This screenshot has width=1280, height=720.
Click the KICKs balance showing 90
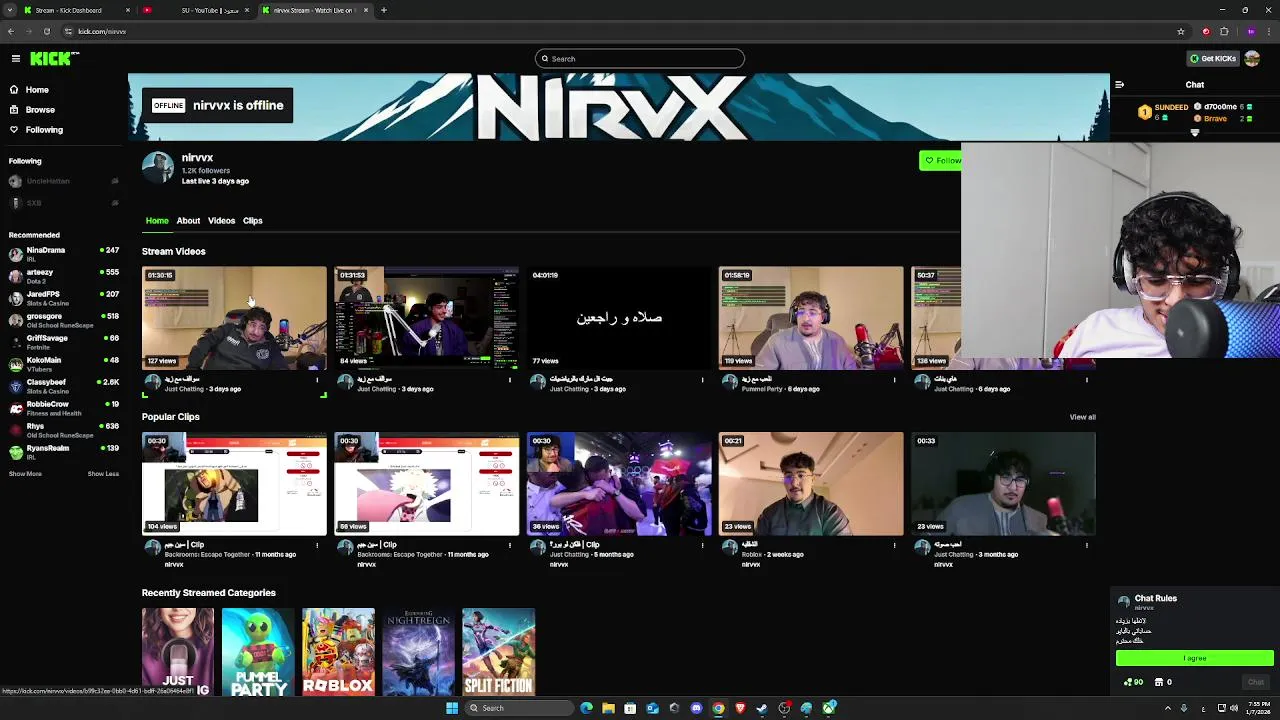pyautogui.click(x=1134, y=682)
